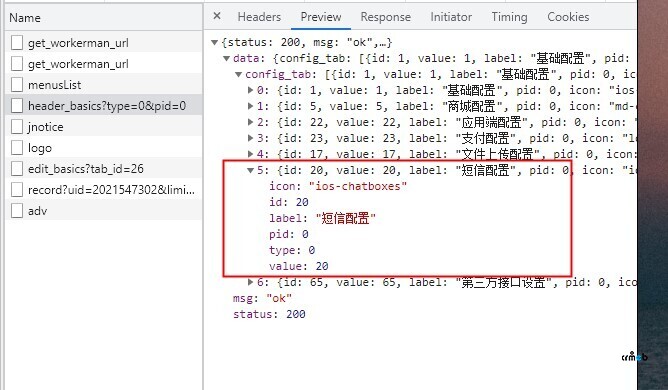Select the Cookies tab
The height and width of the screenshot is (390, 668).
click(x=568, y=17)
